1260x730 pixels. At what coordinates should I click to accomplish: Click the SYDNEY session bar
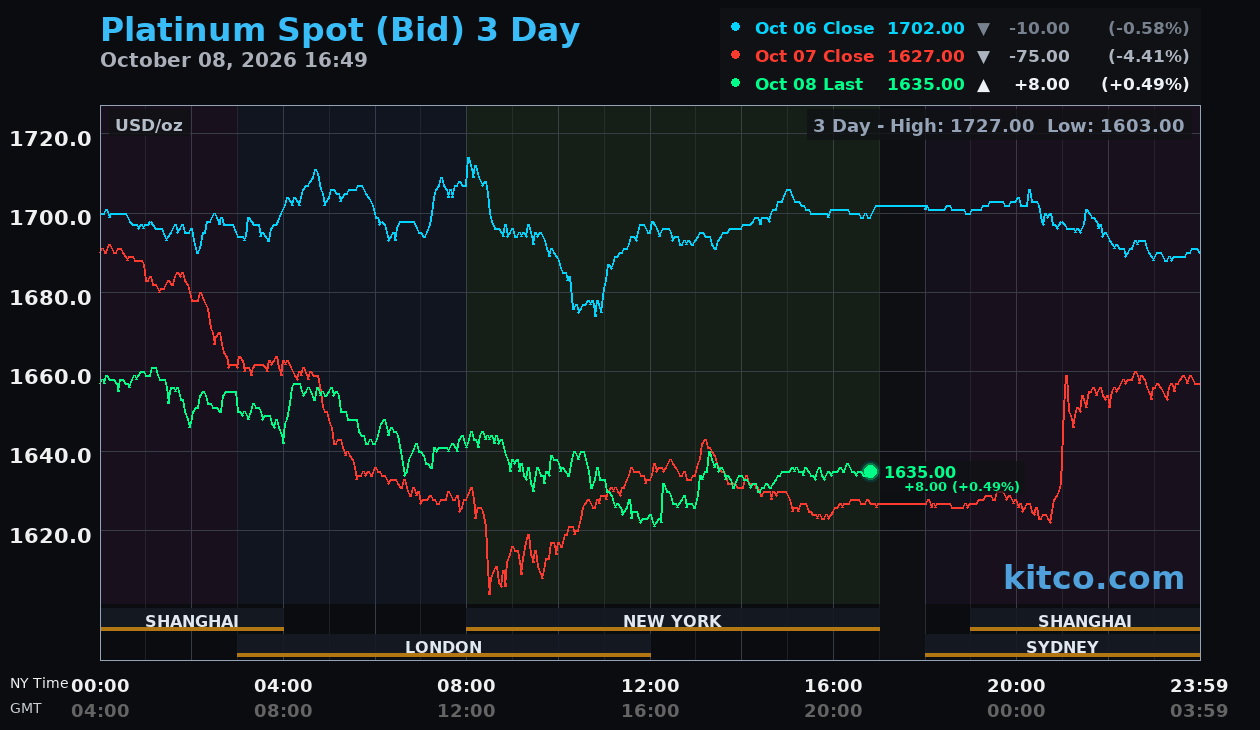[1062, 646]
